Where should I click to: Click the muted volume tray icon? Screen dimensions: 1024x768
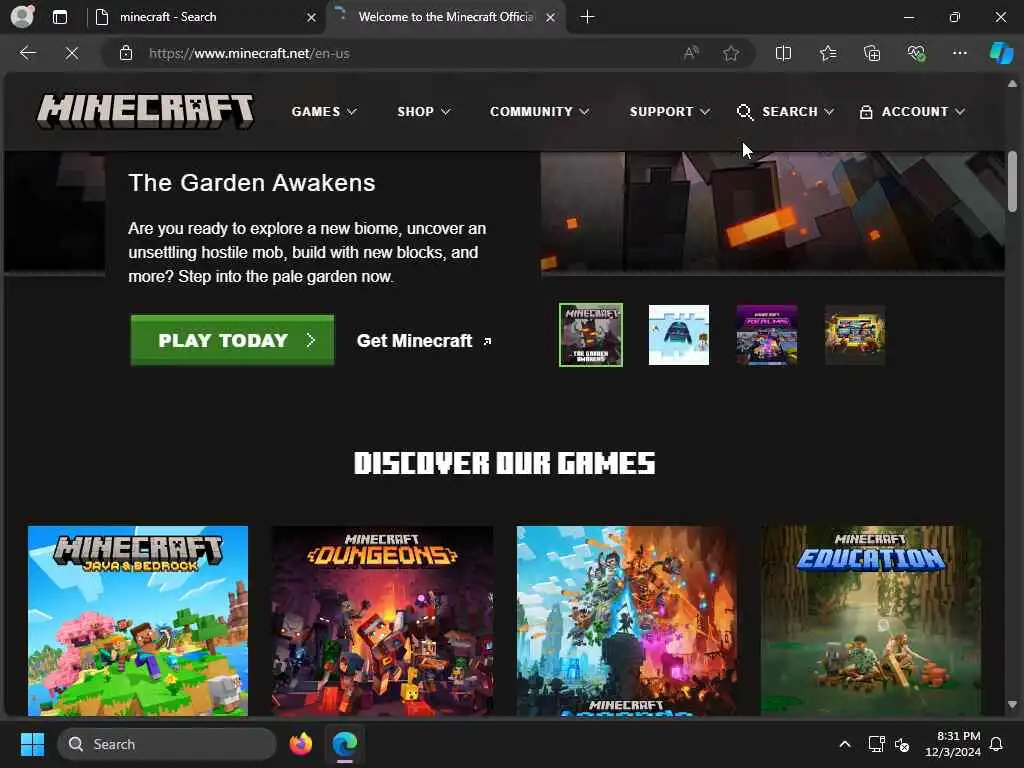coord(902,744)
